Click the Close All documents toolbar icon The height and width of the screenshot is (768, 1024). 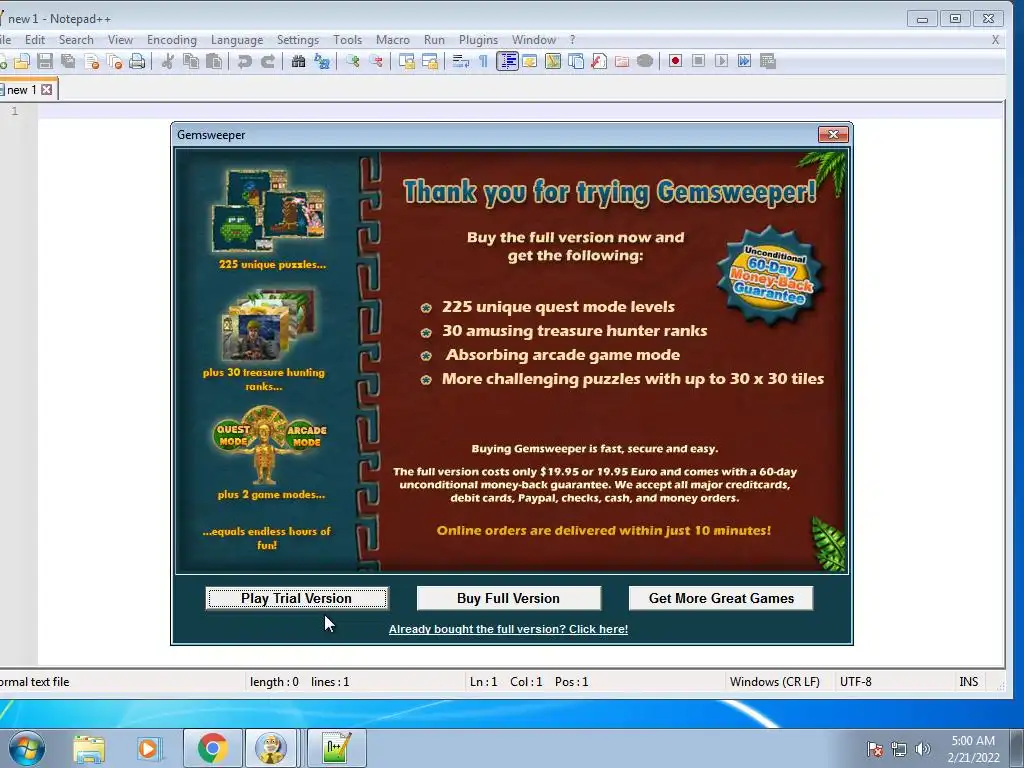(114, 61)
